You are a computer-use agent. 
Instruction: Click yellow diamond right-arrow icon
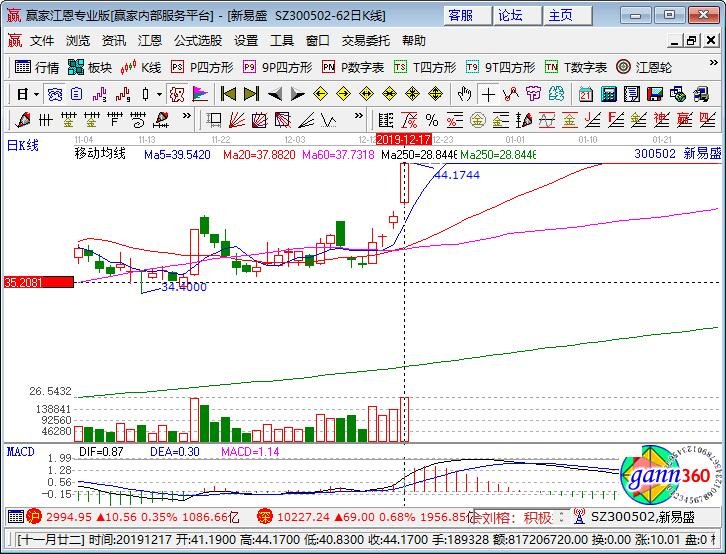[343, 95]
